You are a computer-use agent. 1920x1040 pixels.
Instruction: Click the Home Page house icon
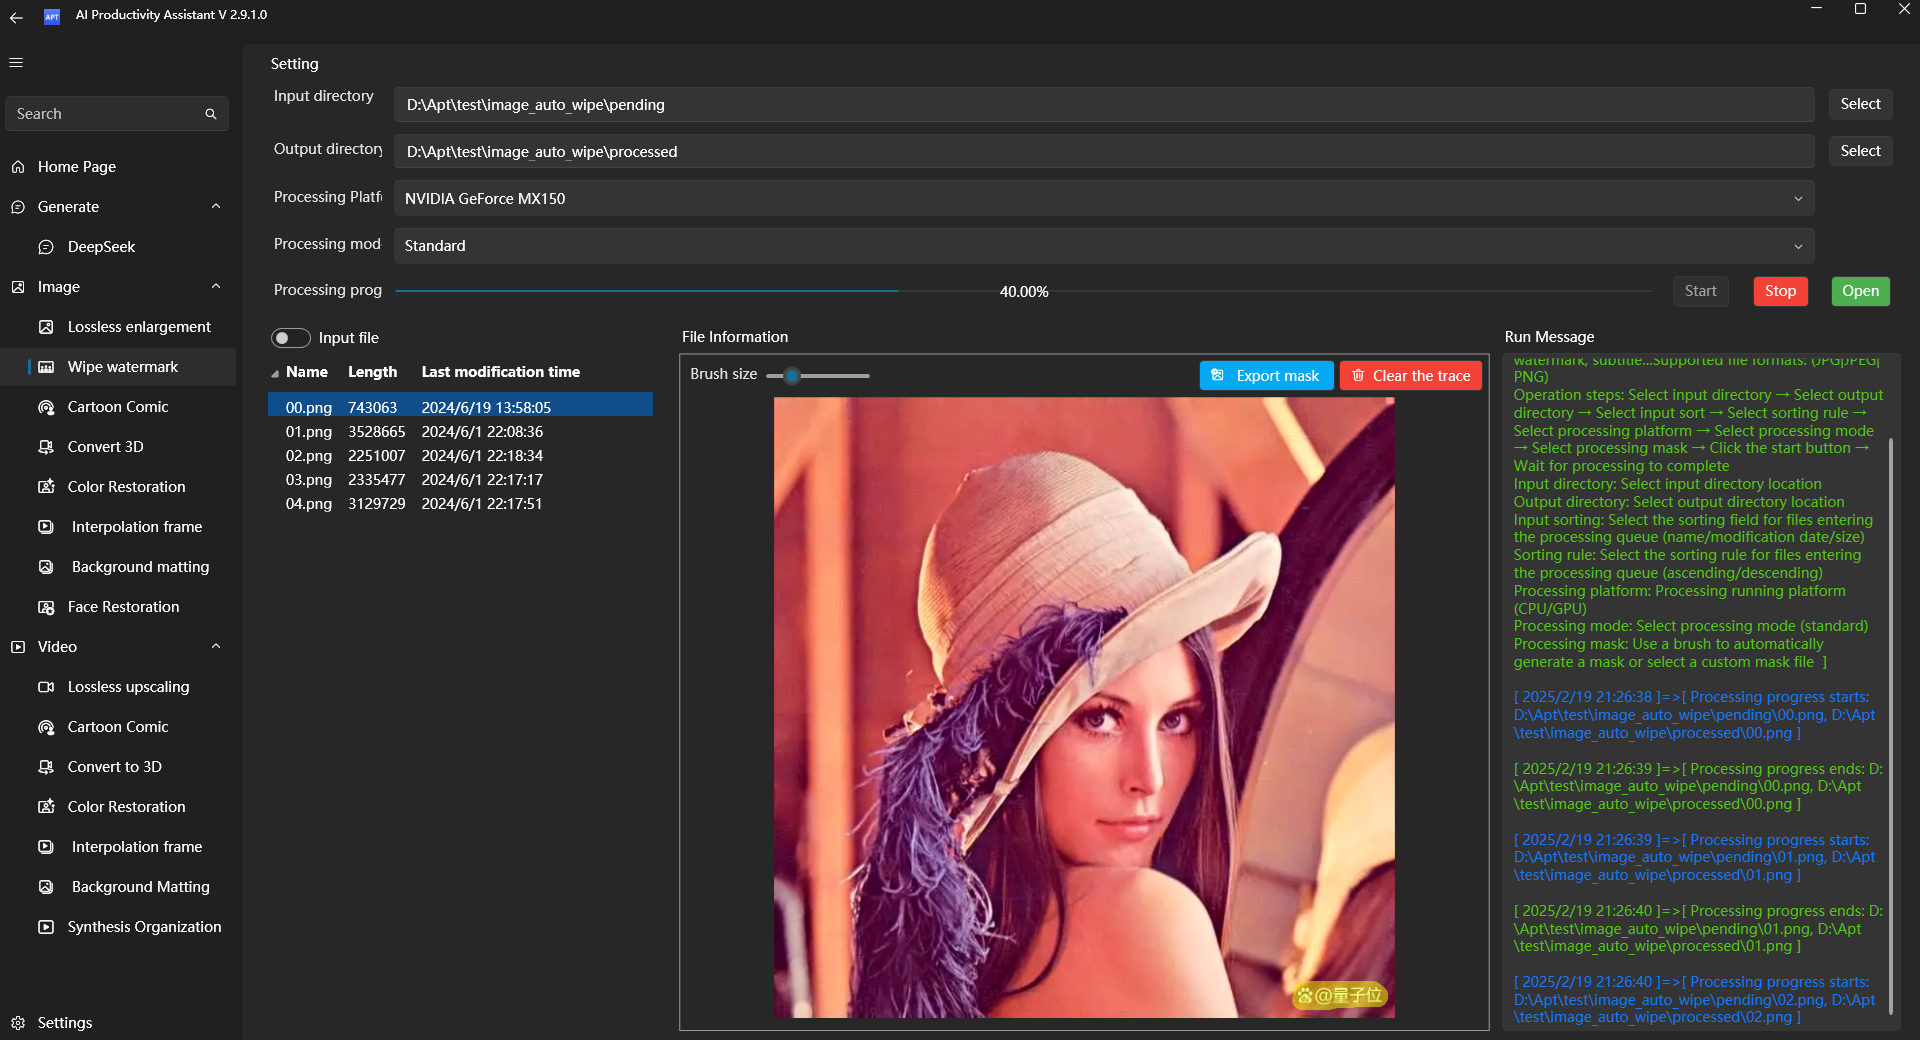(18, 167)
